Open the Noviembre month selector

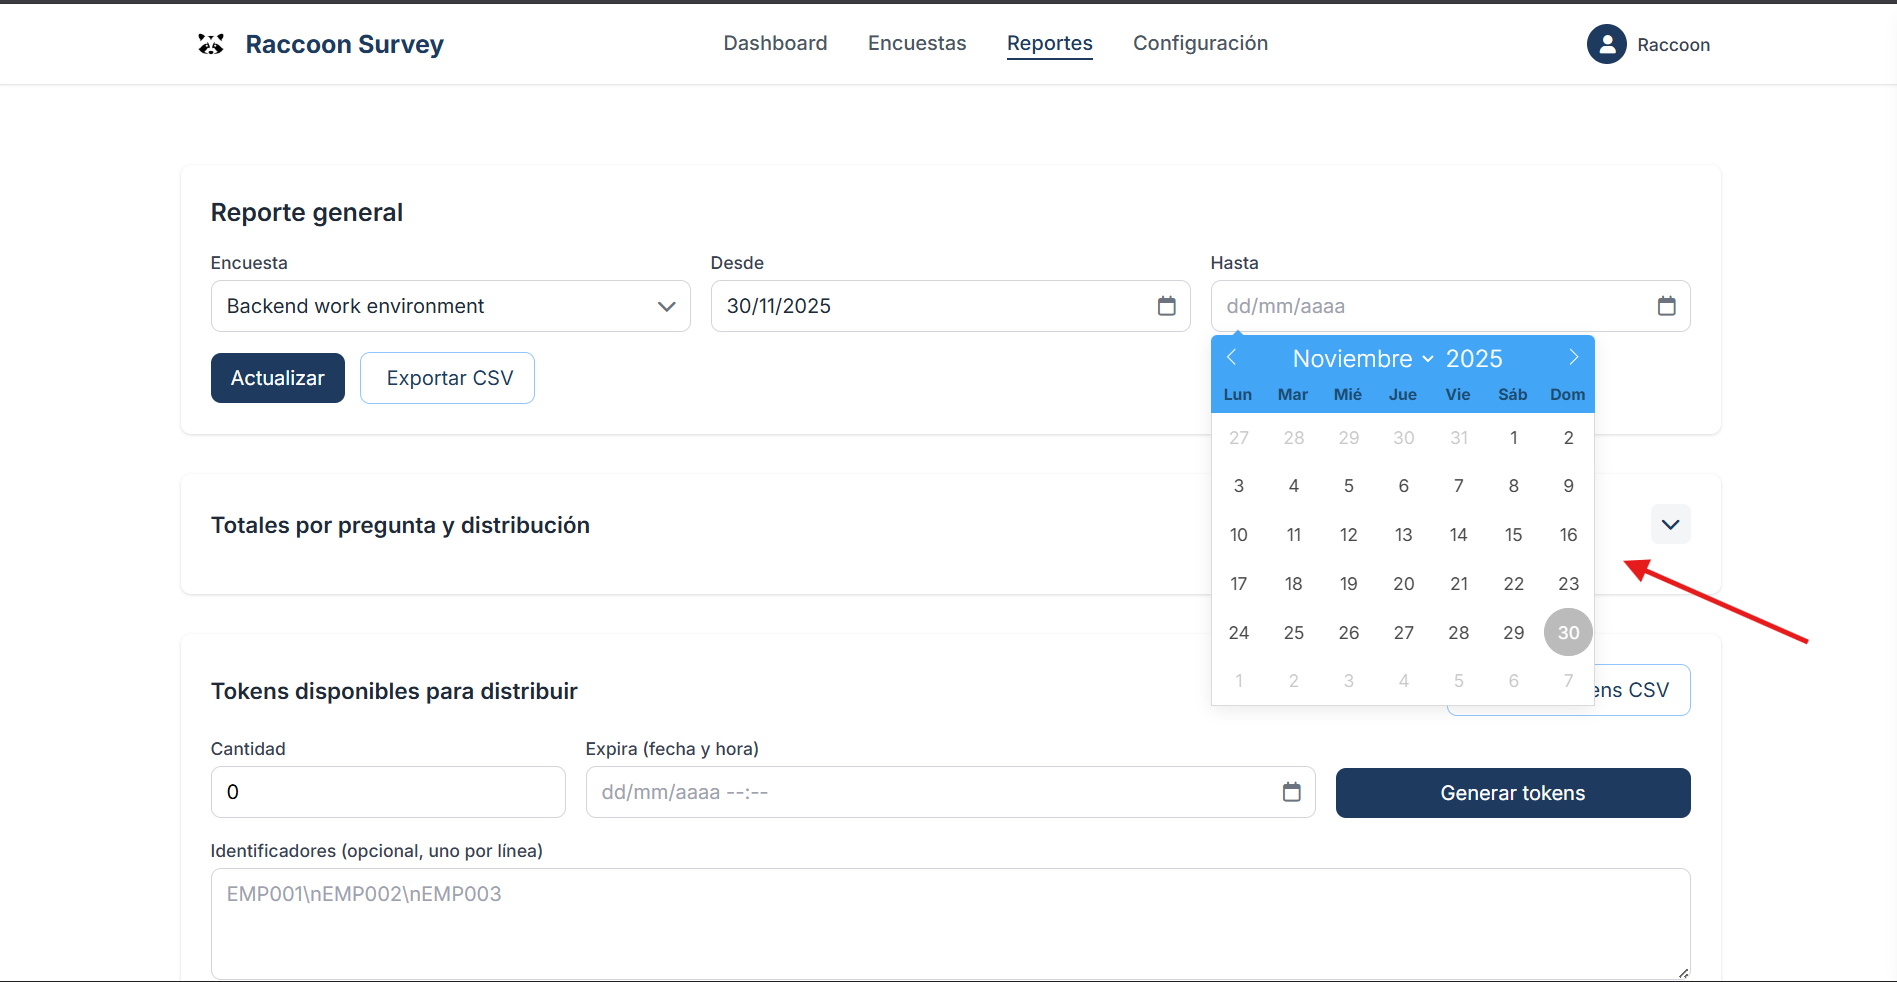1362,359
